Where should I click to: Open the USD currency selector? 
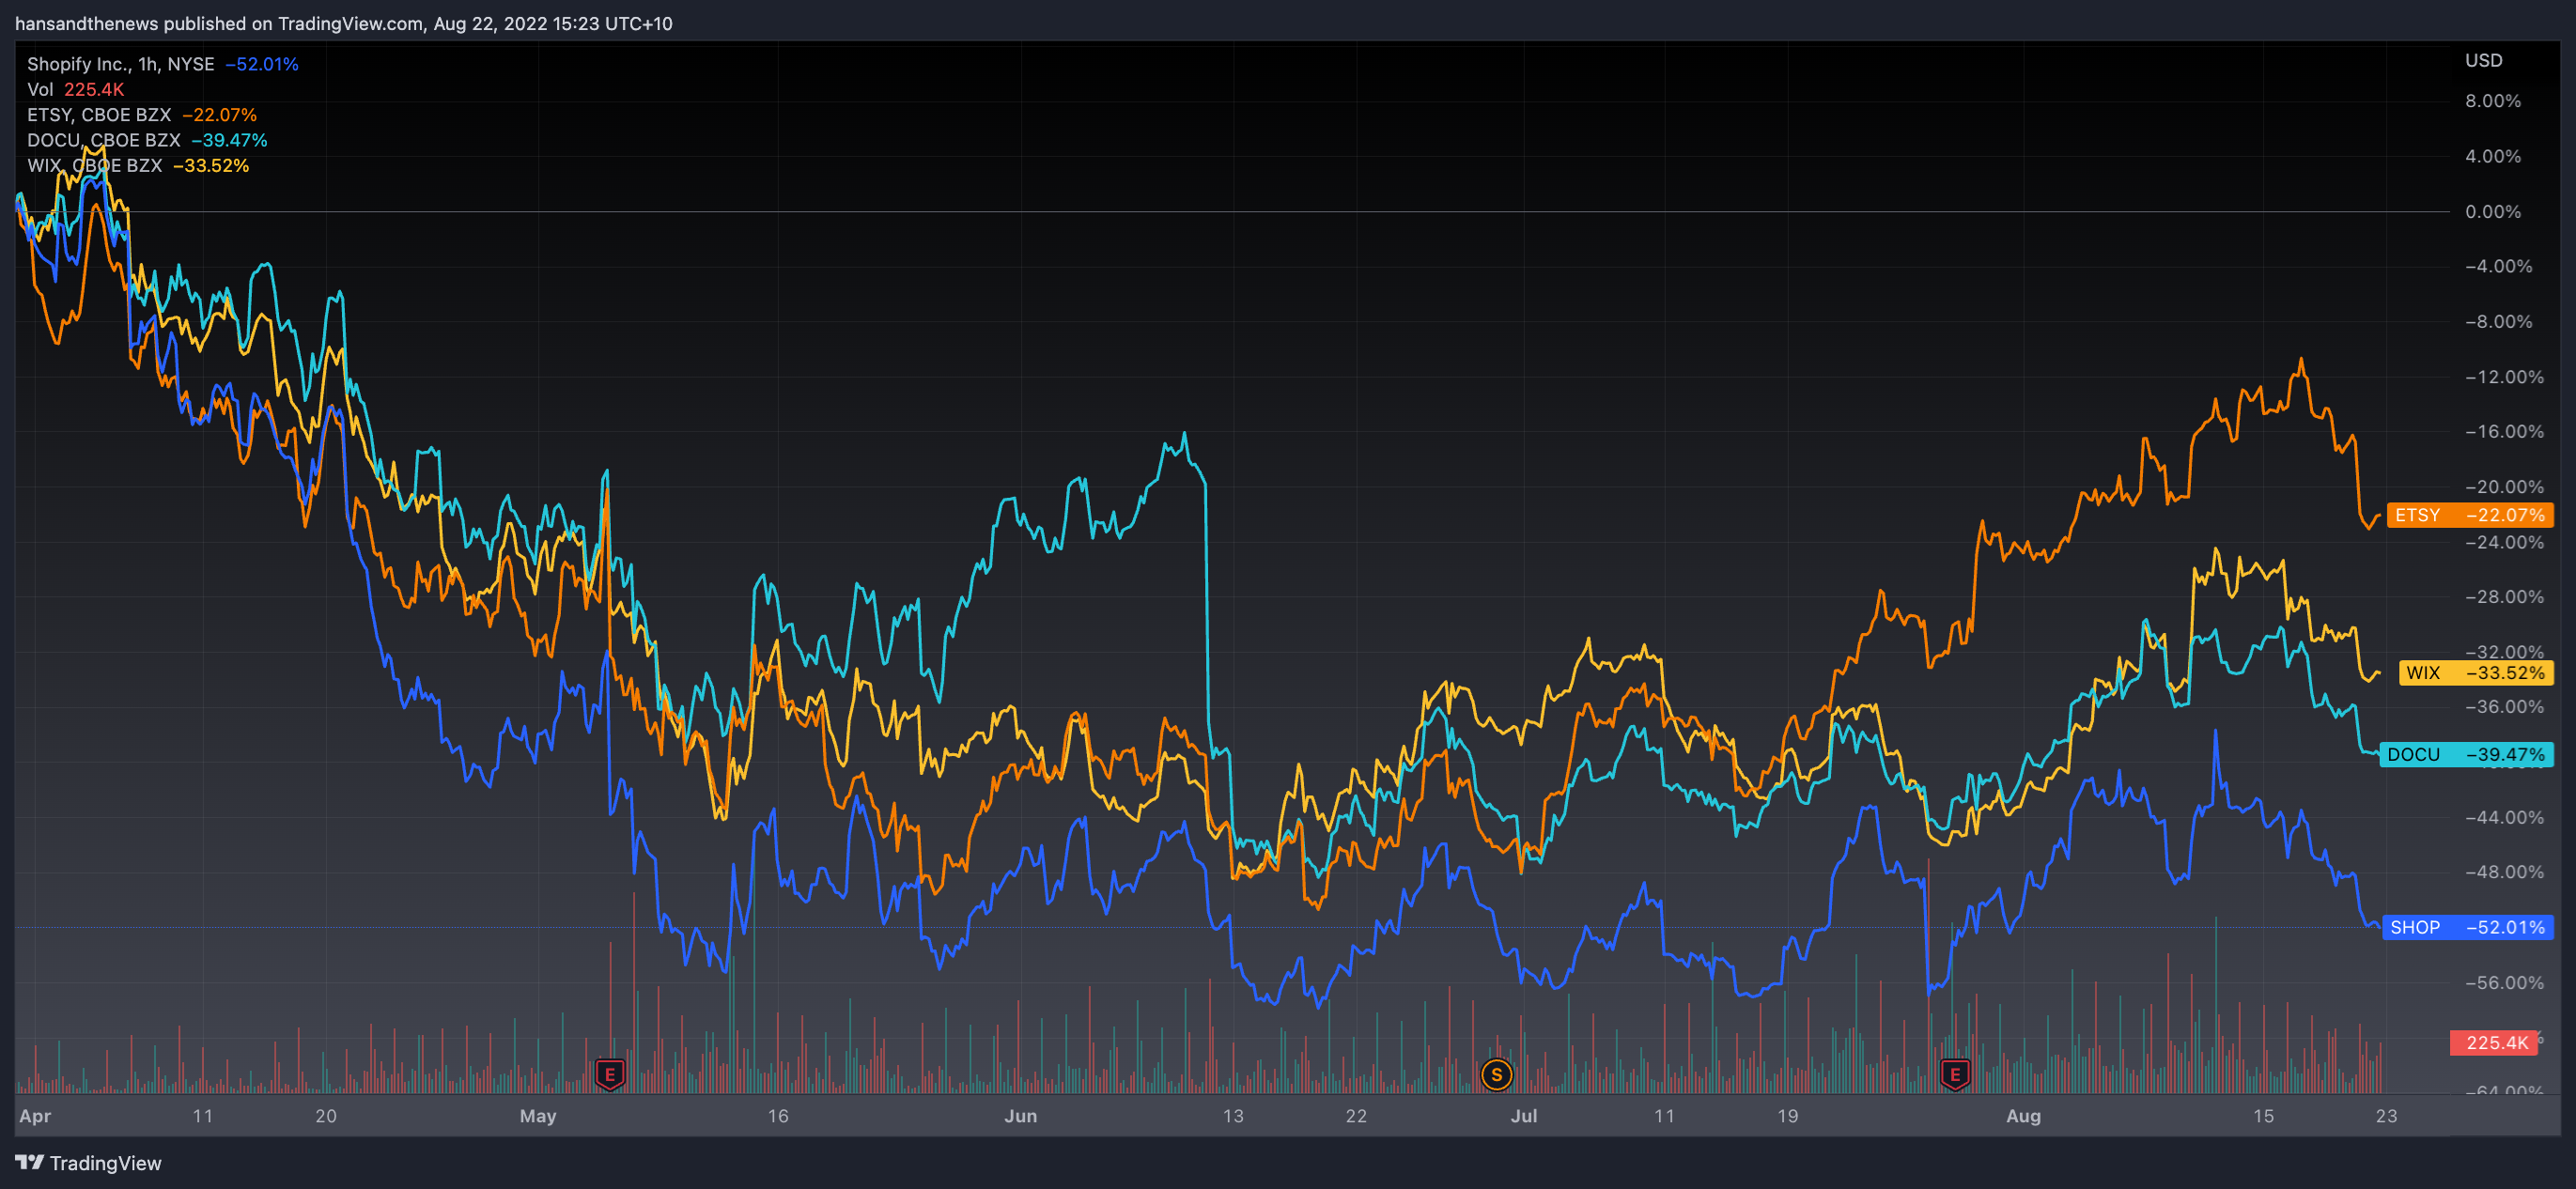2483,61
